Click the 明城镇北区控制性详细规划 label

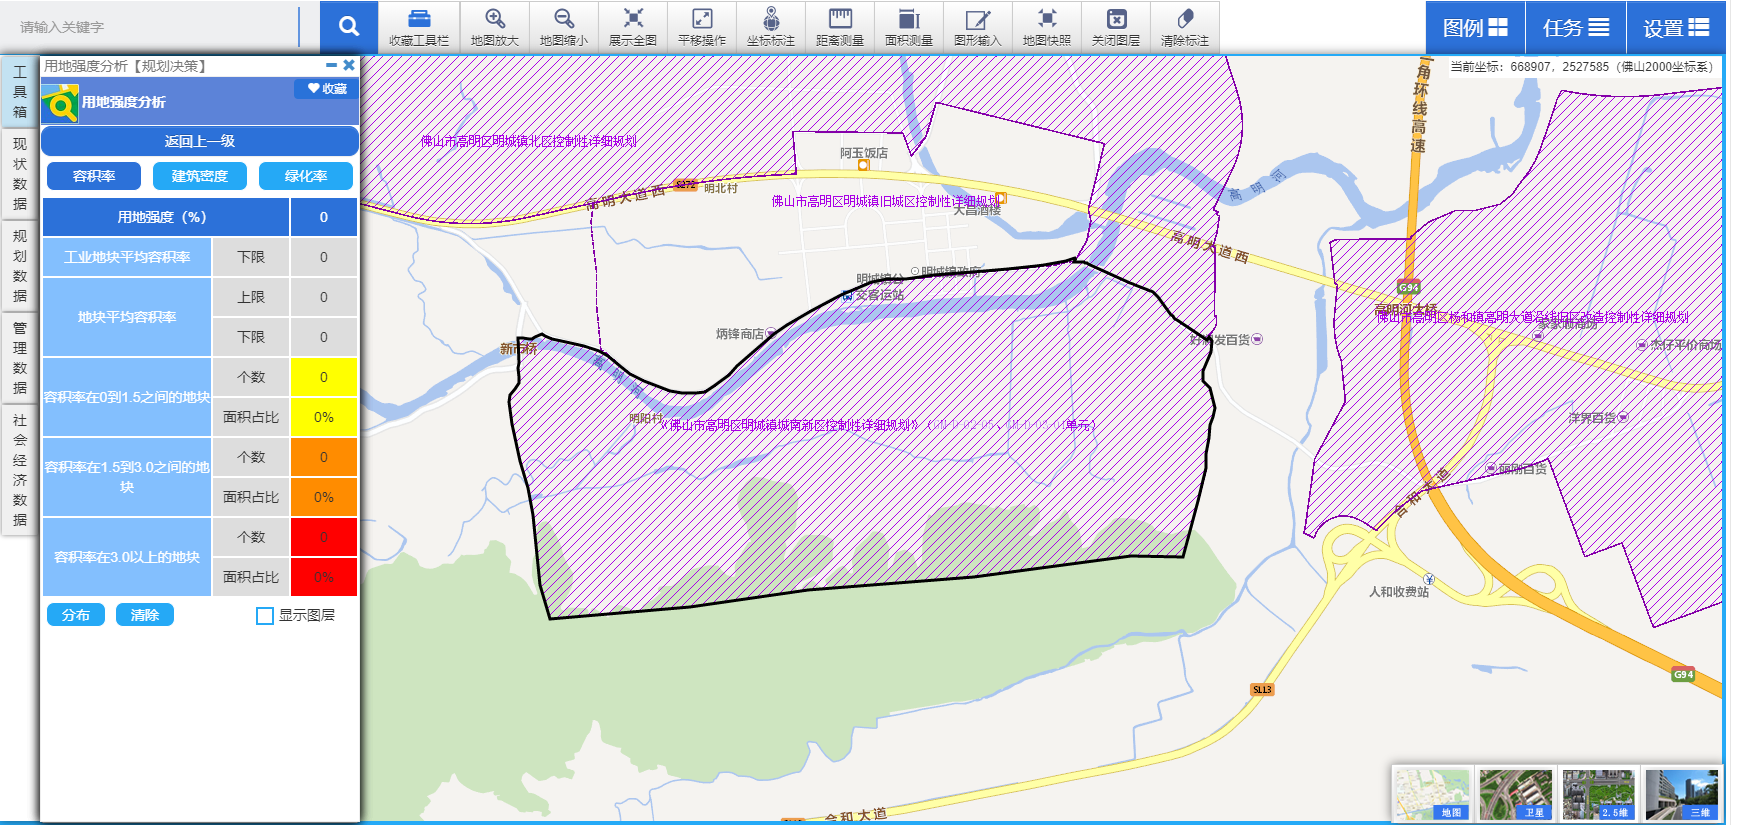click(528, 141)
